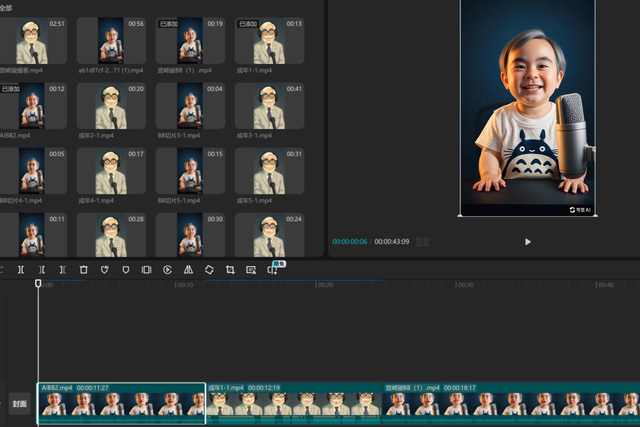
Task: Click the reverse playback icon in timeline toolbar
Action: click(x=167, y=270)
